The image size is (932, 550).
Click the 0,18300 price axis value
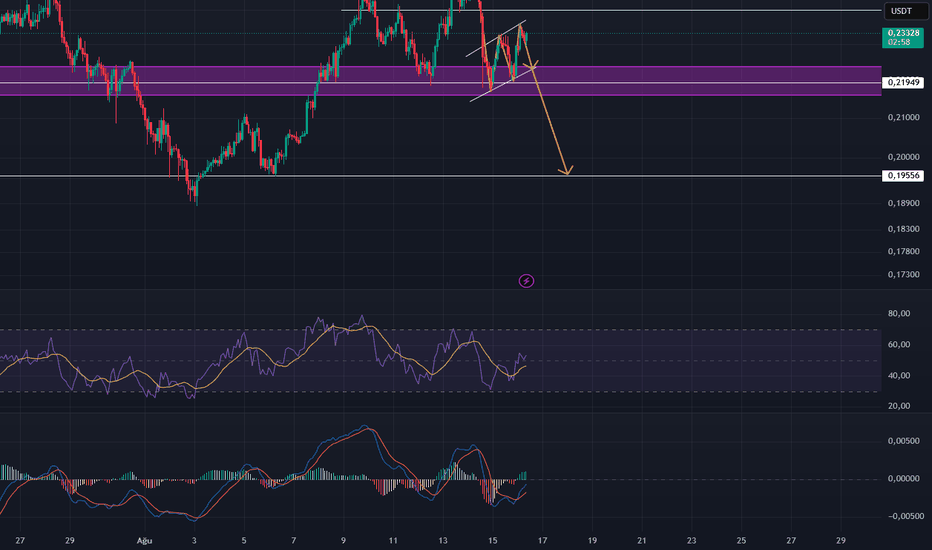(x=903, y=229)
